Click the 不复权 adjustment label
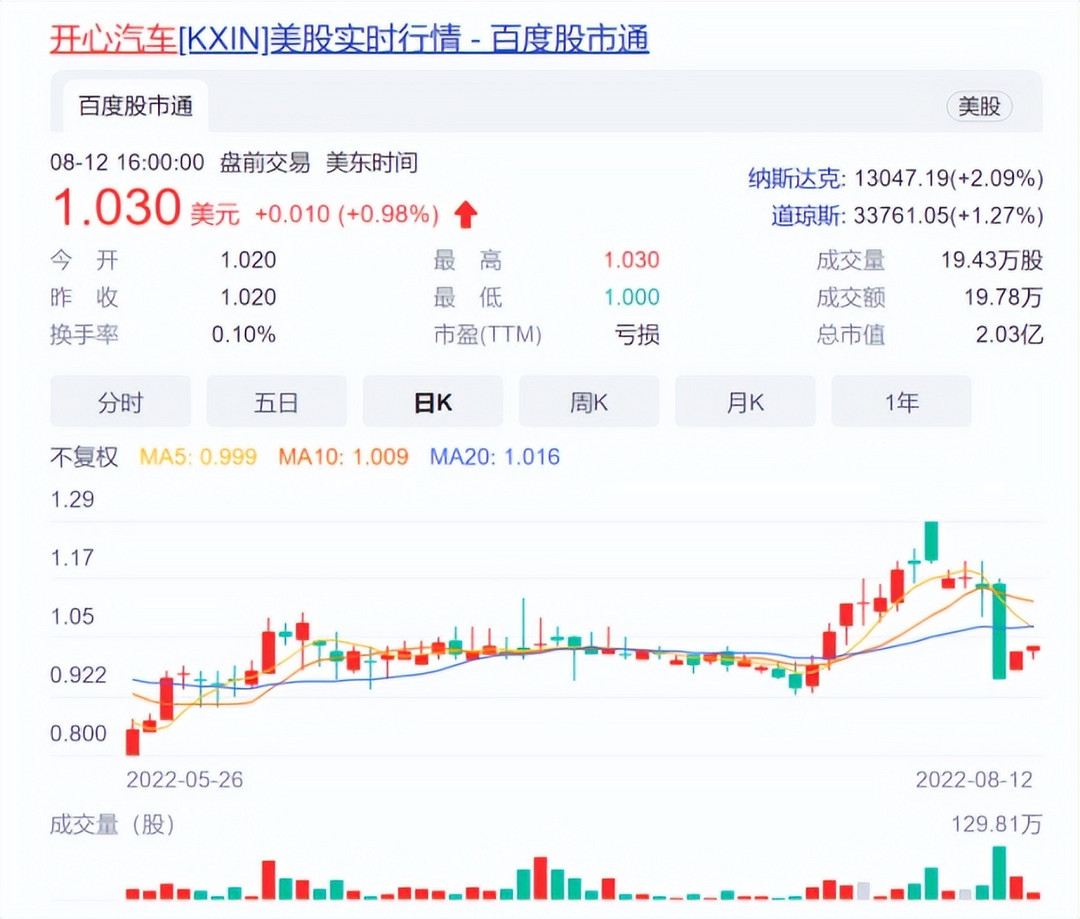This screenshot has width=1080, height=919. click(x=84, y=457)
